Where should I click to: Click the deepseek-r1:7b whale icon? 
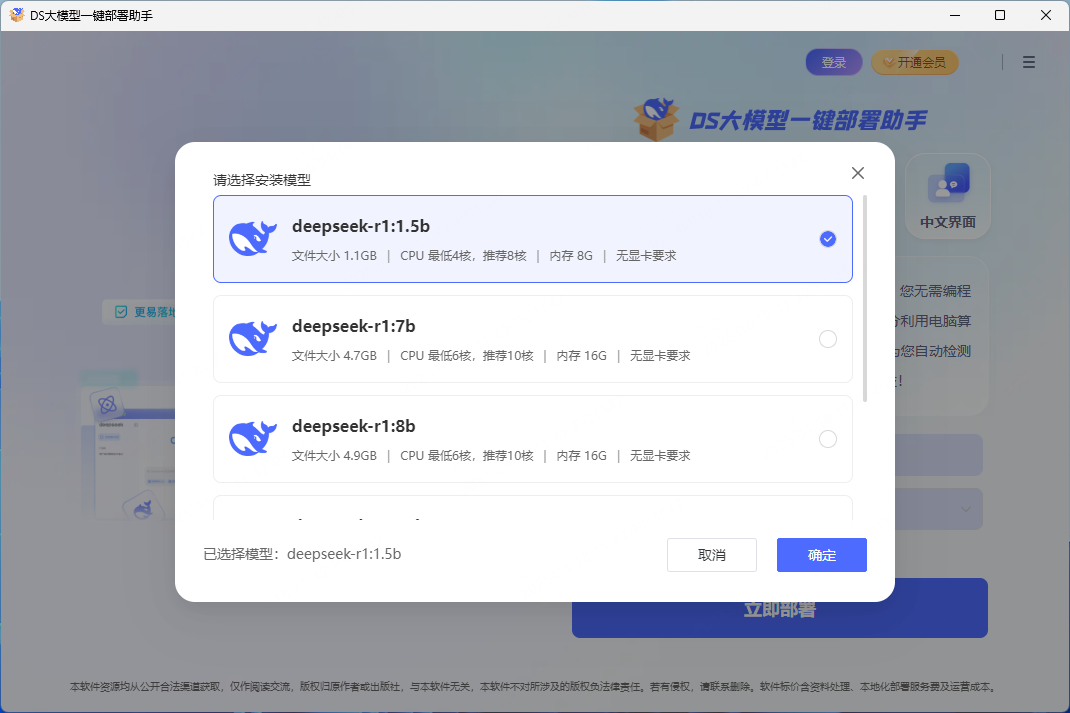click(x=253, y=338)
